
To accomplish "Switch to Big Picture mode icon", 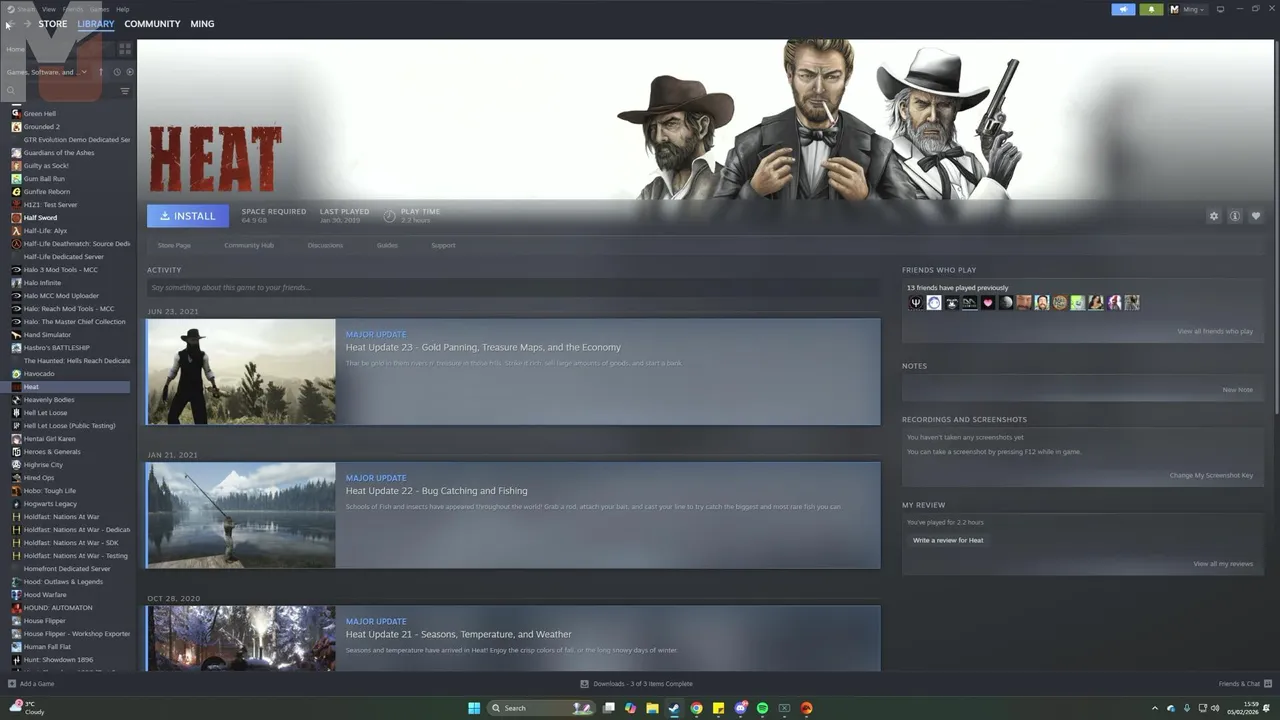I will [1220, 9].
